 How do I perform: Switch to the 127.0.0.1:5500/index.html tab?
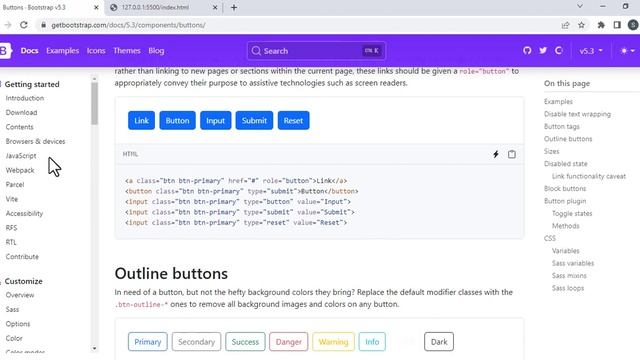(162, 7)
